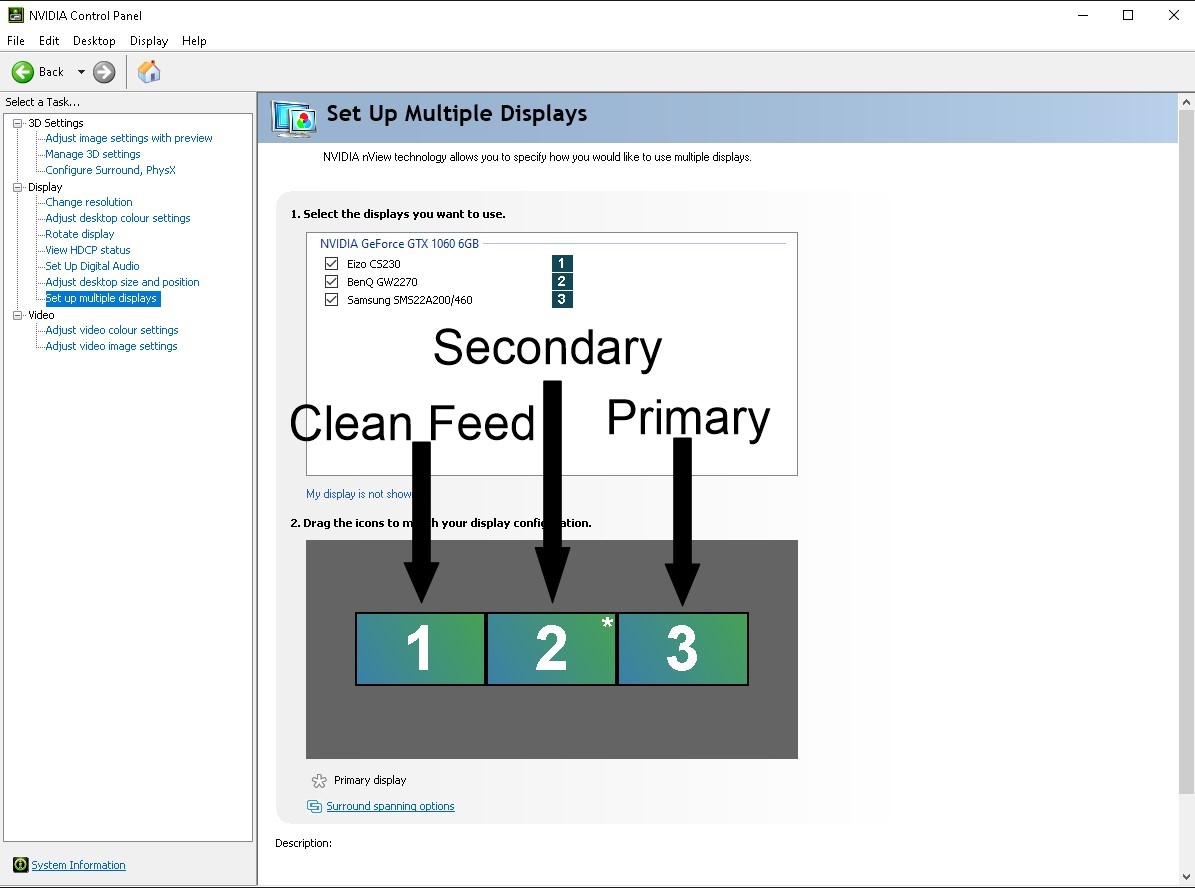Select display 3 icon in layout area
The width and height of the screenshot is (1195, 888).
pyautogui.click(x=683, y=649)
